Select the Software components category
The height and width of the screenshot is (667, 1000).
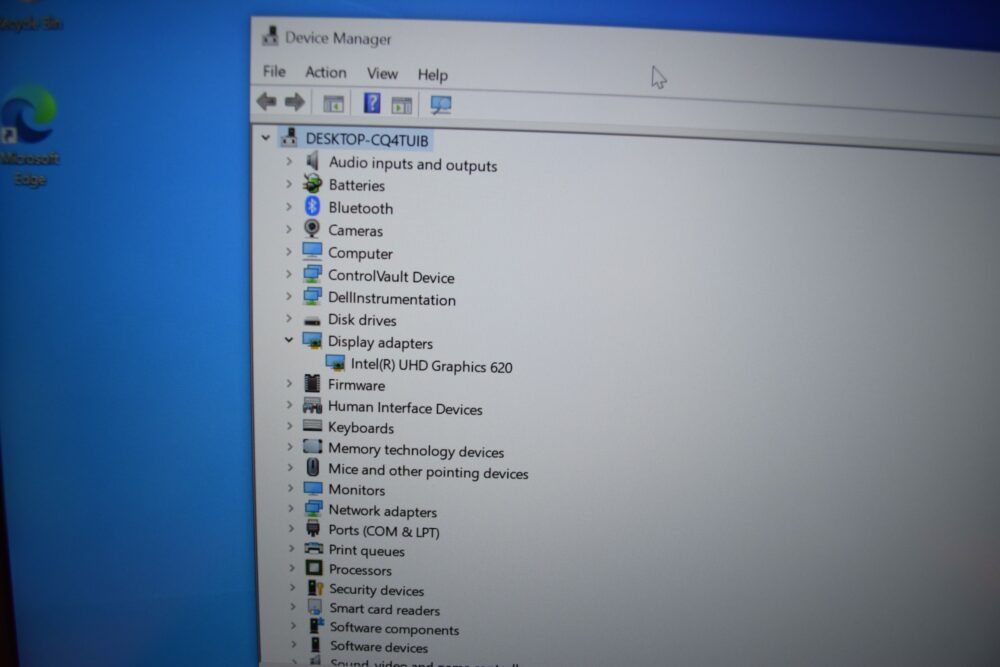click(394, 628)
